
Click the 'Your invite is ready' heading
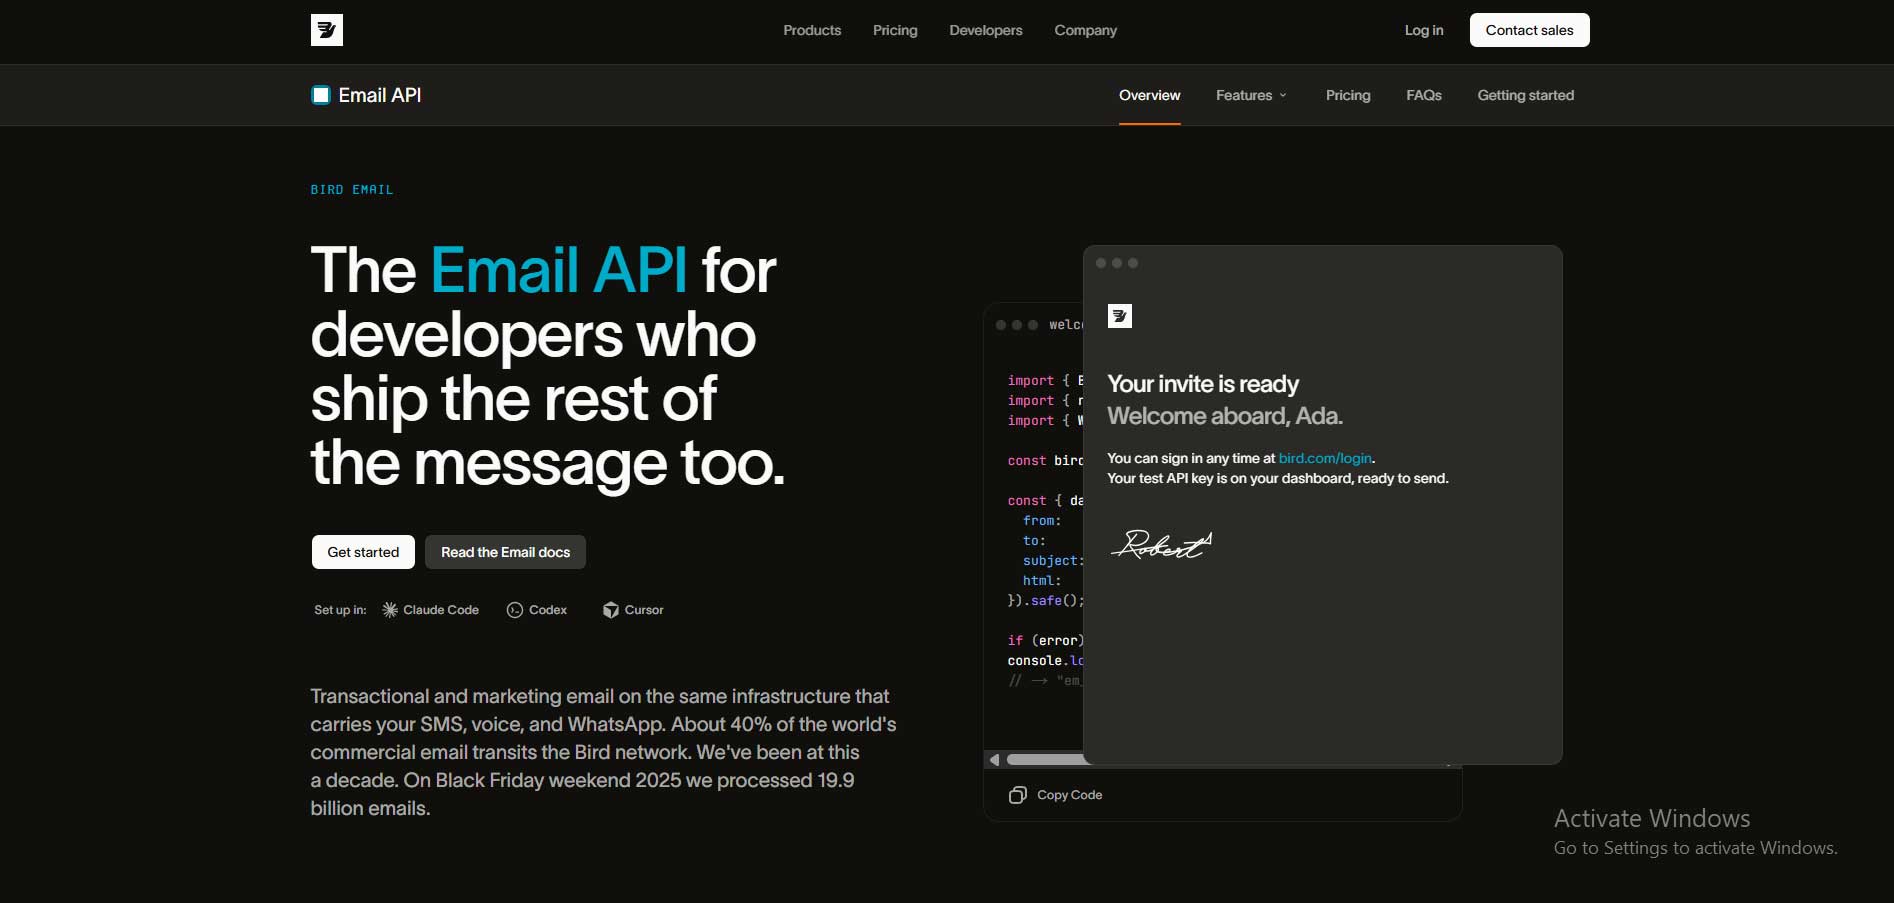point(1203,384)
